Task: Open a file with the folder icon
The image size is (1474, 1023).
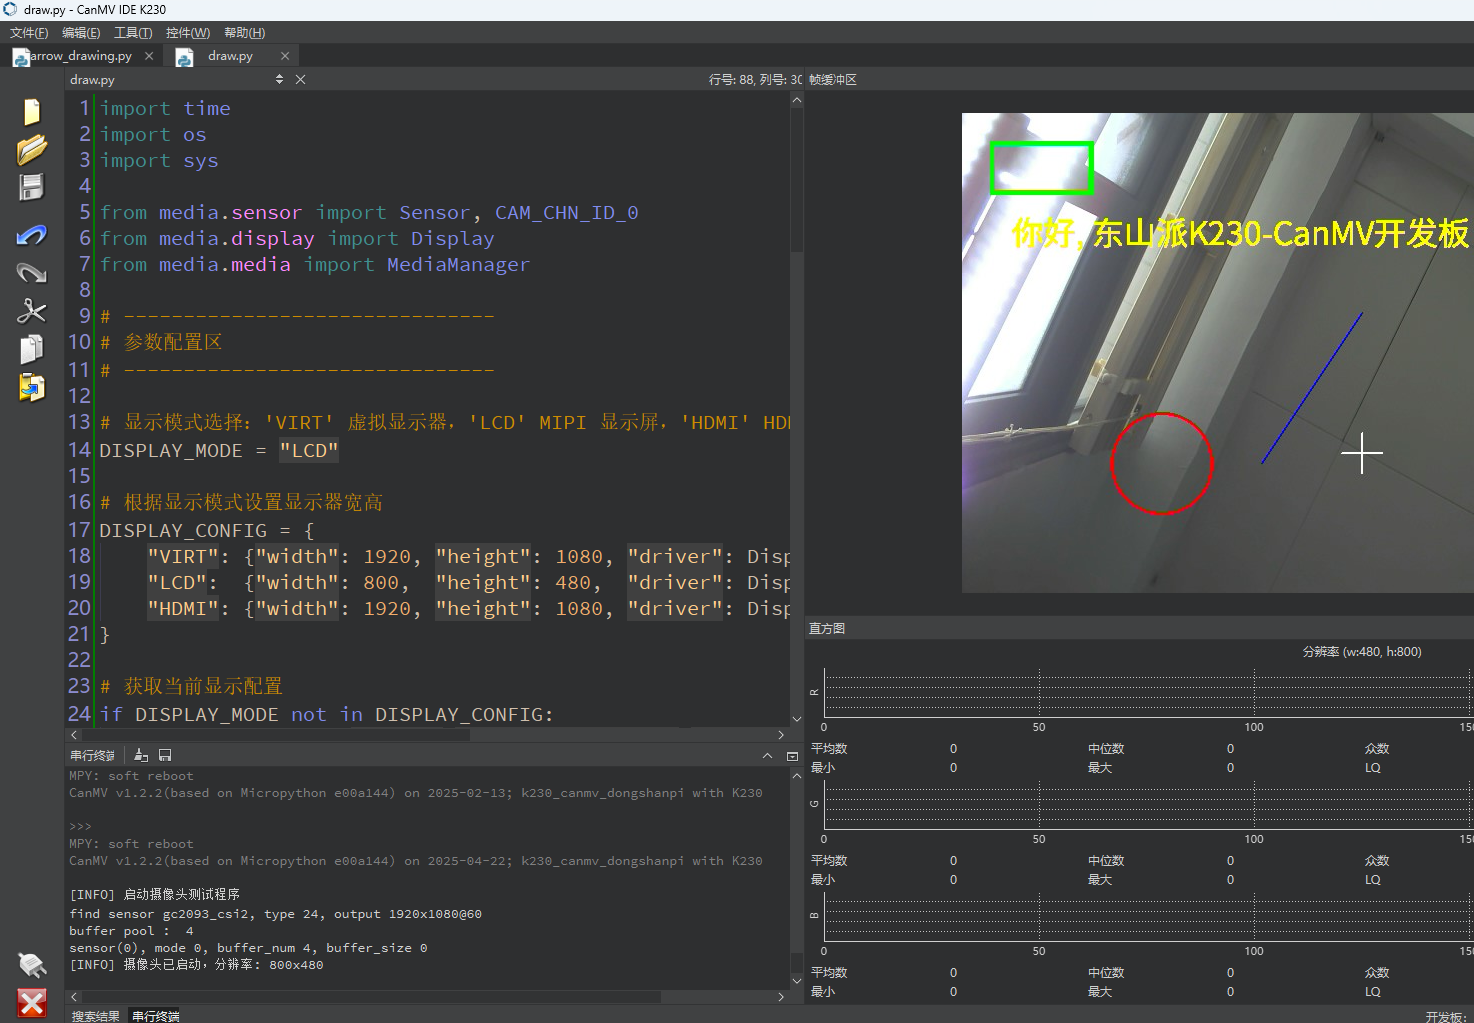Action: [32, 149]
